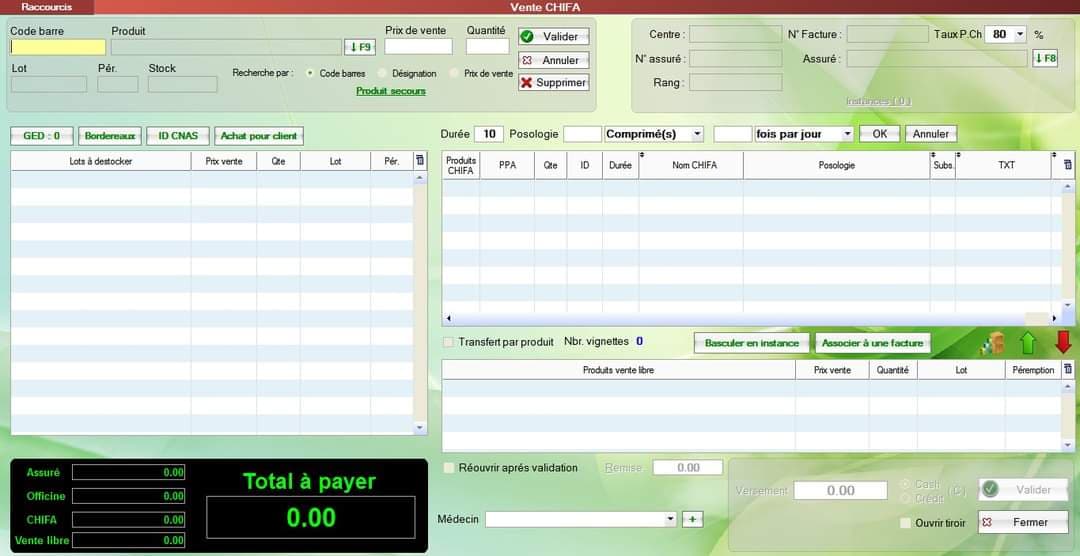
Task: Click trash icon in Produits CHIFA table header
Action: [x=1068, y=165]
